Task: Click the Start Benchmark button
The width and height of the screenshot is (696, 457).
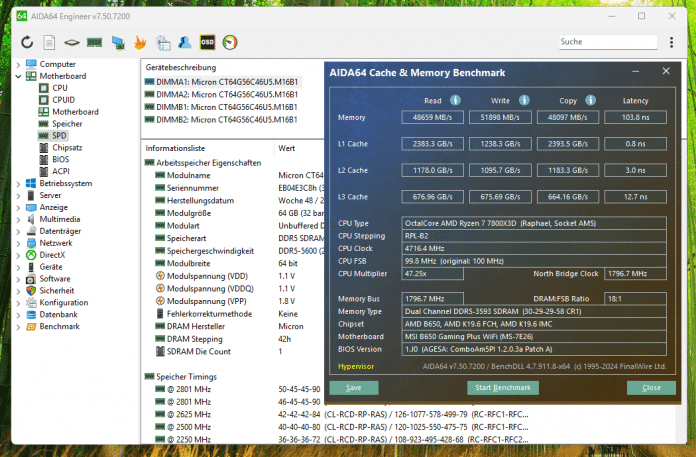Action: pos(503,388)
